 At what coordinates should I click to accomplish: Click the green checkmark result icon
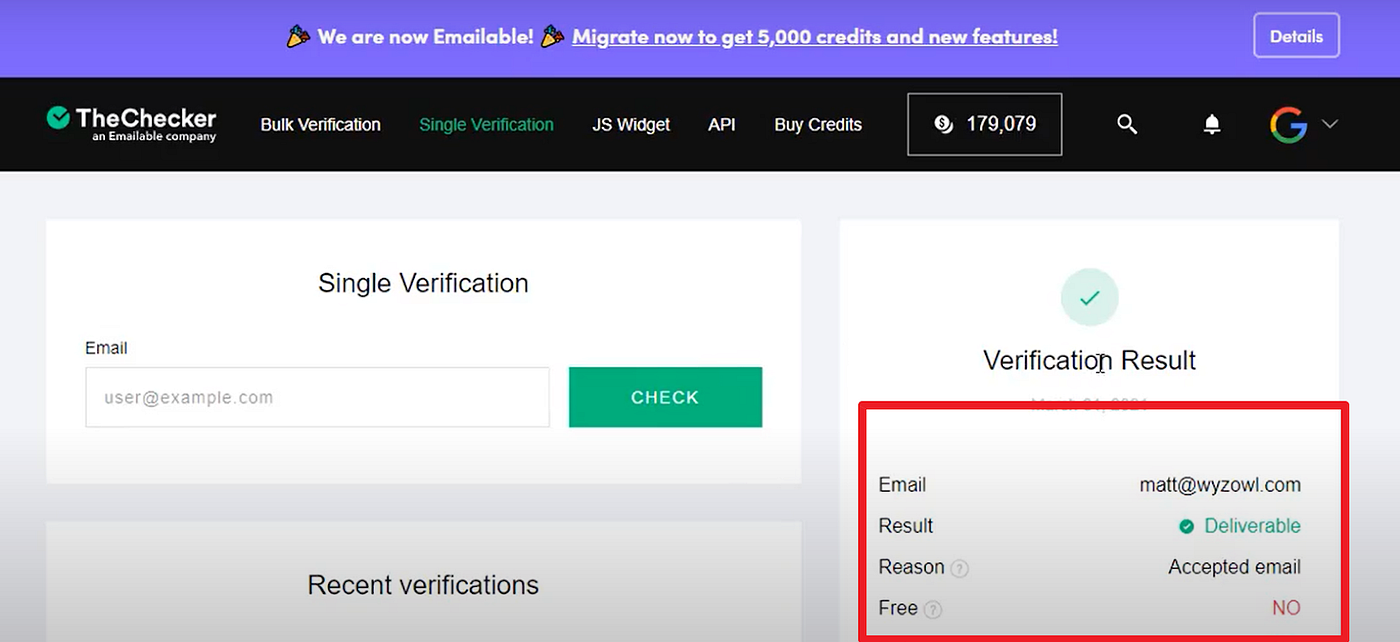click(x=1089, y=297)
